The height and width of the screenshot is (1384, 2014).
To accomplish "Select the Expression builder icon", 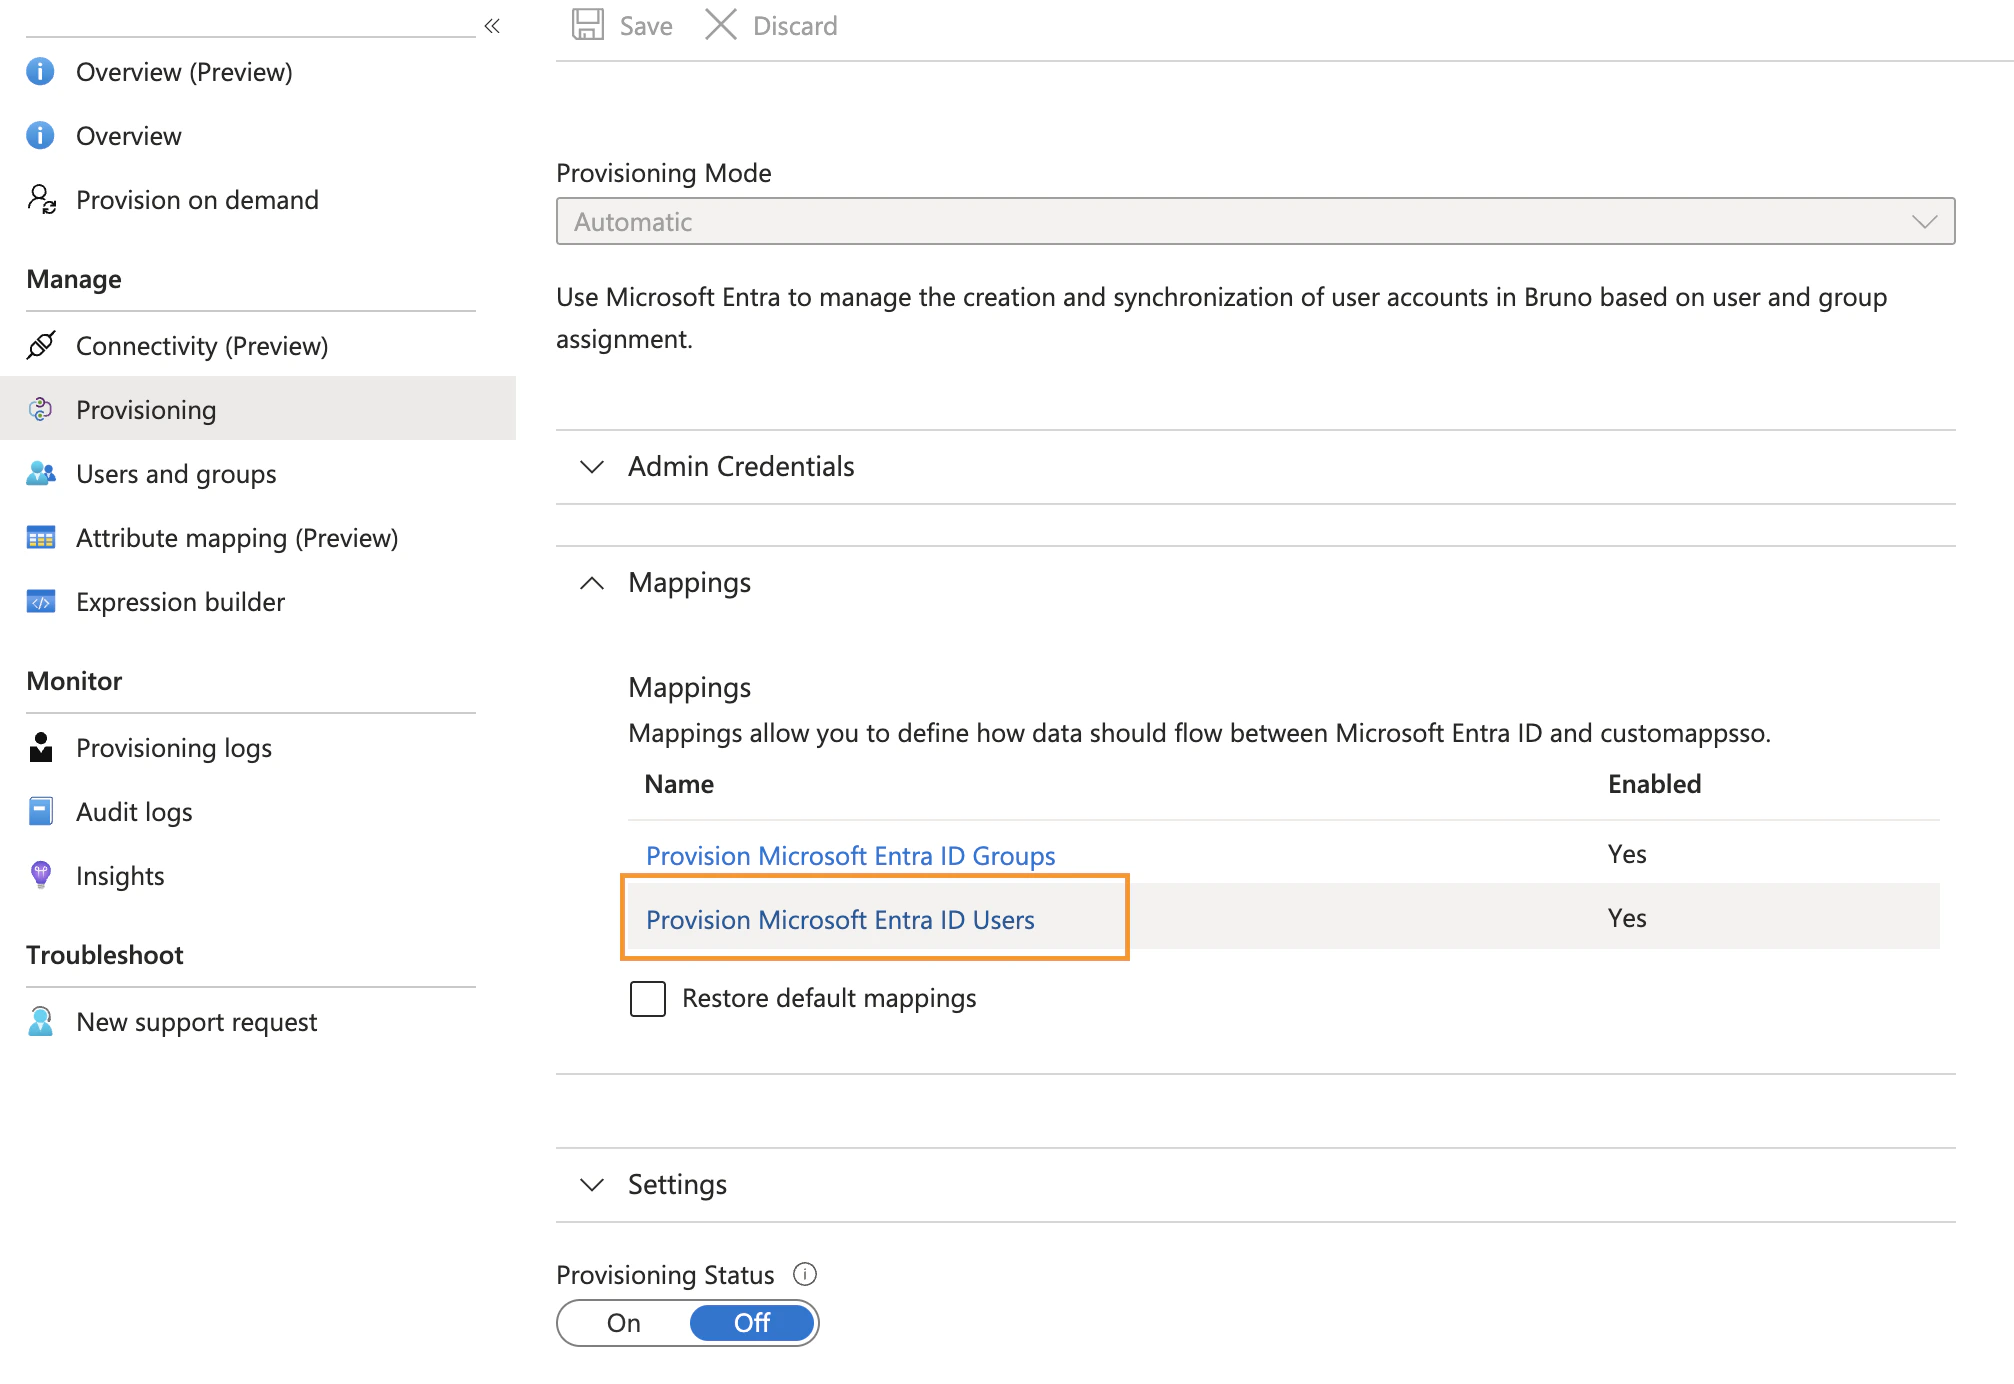I will pos(41,601).
